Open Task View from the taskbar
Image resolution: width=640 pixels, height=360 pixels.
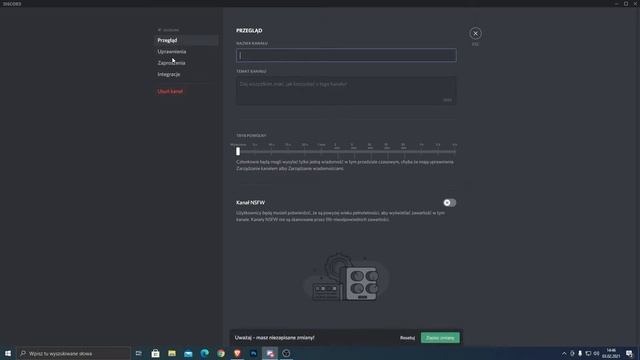click(139, 353)
